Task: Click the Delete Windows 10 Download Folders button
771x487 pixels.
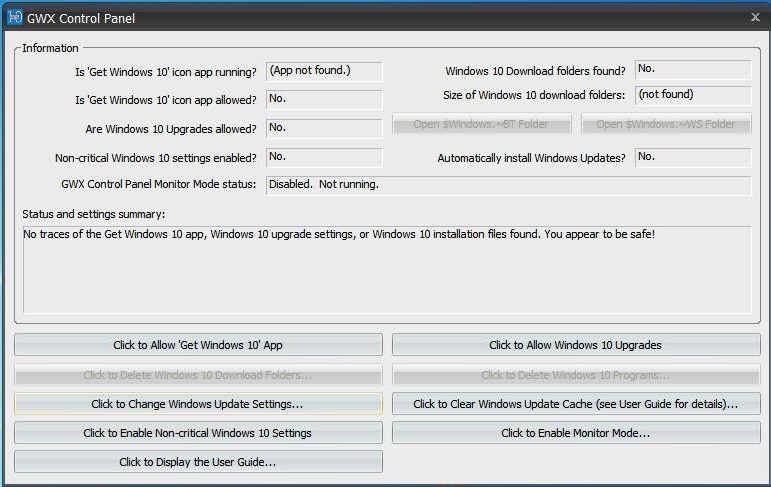Action: pyautogui.click(x=198, y=375)
